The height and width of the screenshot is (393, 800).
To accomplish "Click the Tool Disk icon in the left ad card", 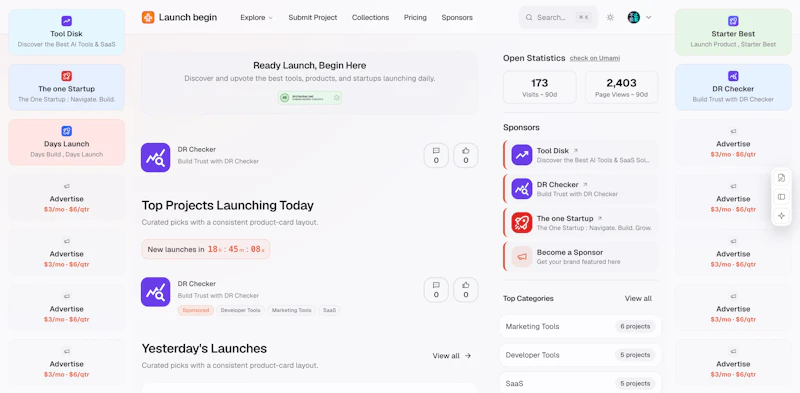I will tap(66, 21).
